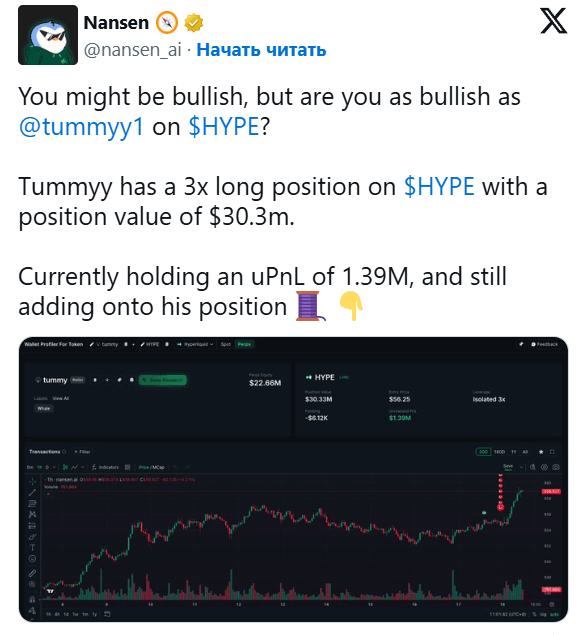
Task: Select the ruler measure tool
Action: 32,573
